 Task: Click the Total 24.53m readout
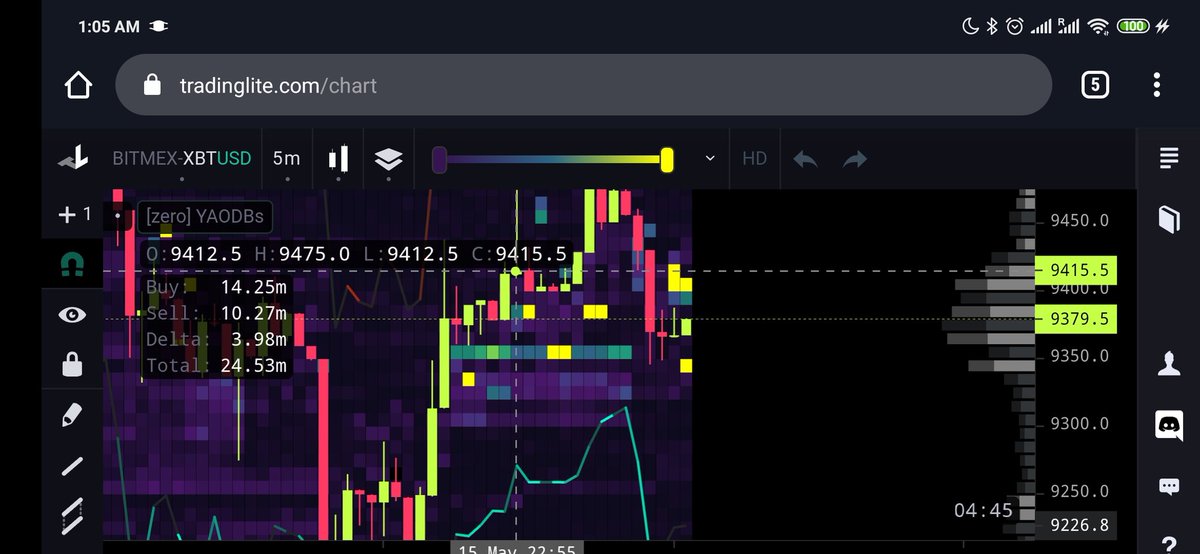point(217,366)
